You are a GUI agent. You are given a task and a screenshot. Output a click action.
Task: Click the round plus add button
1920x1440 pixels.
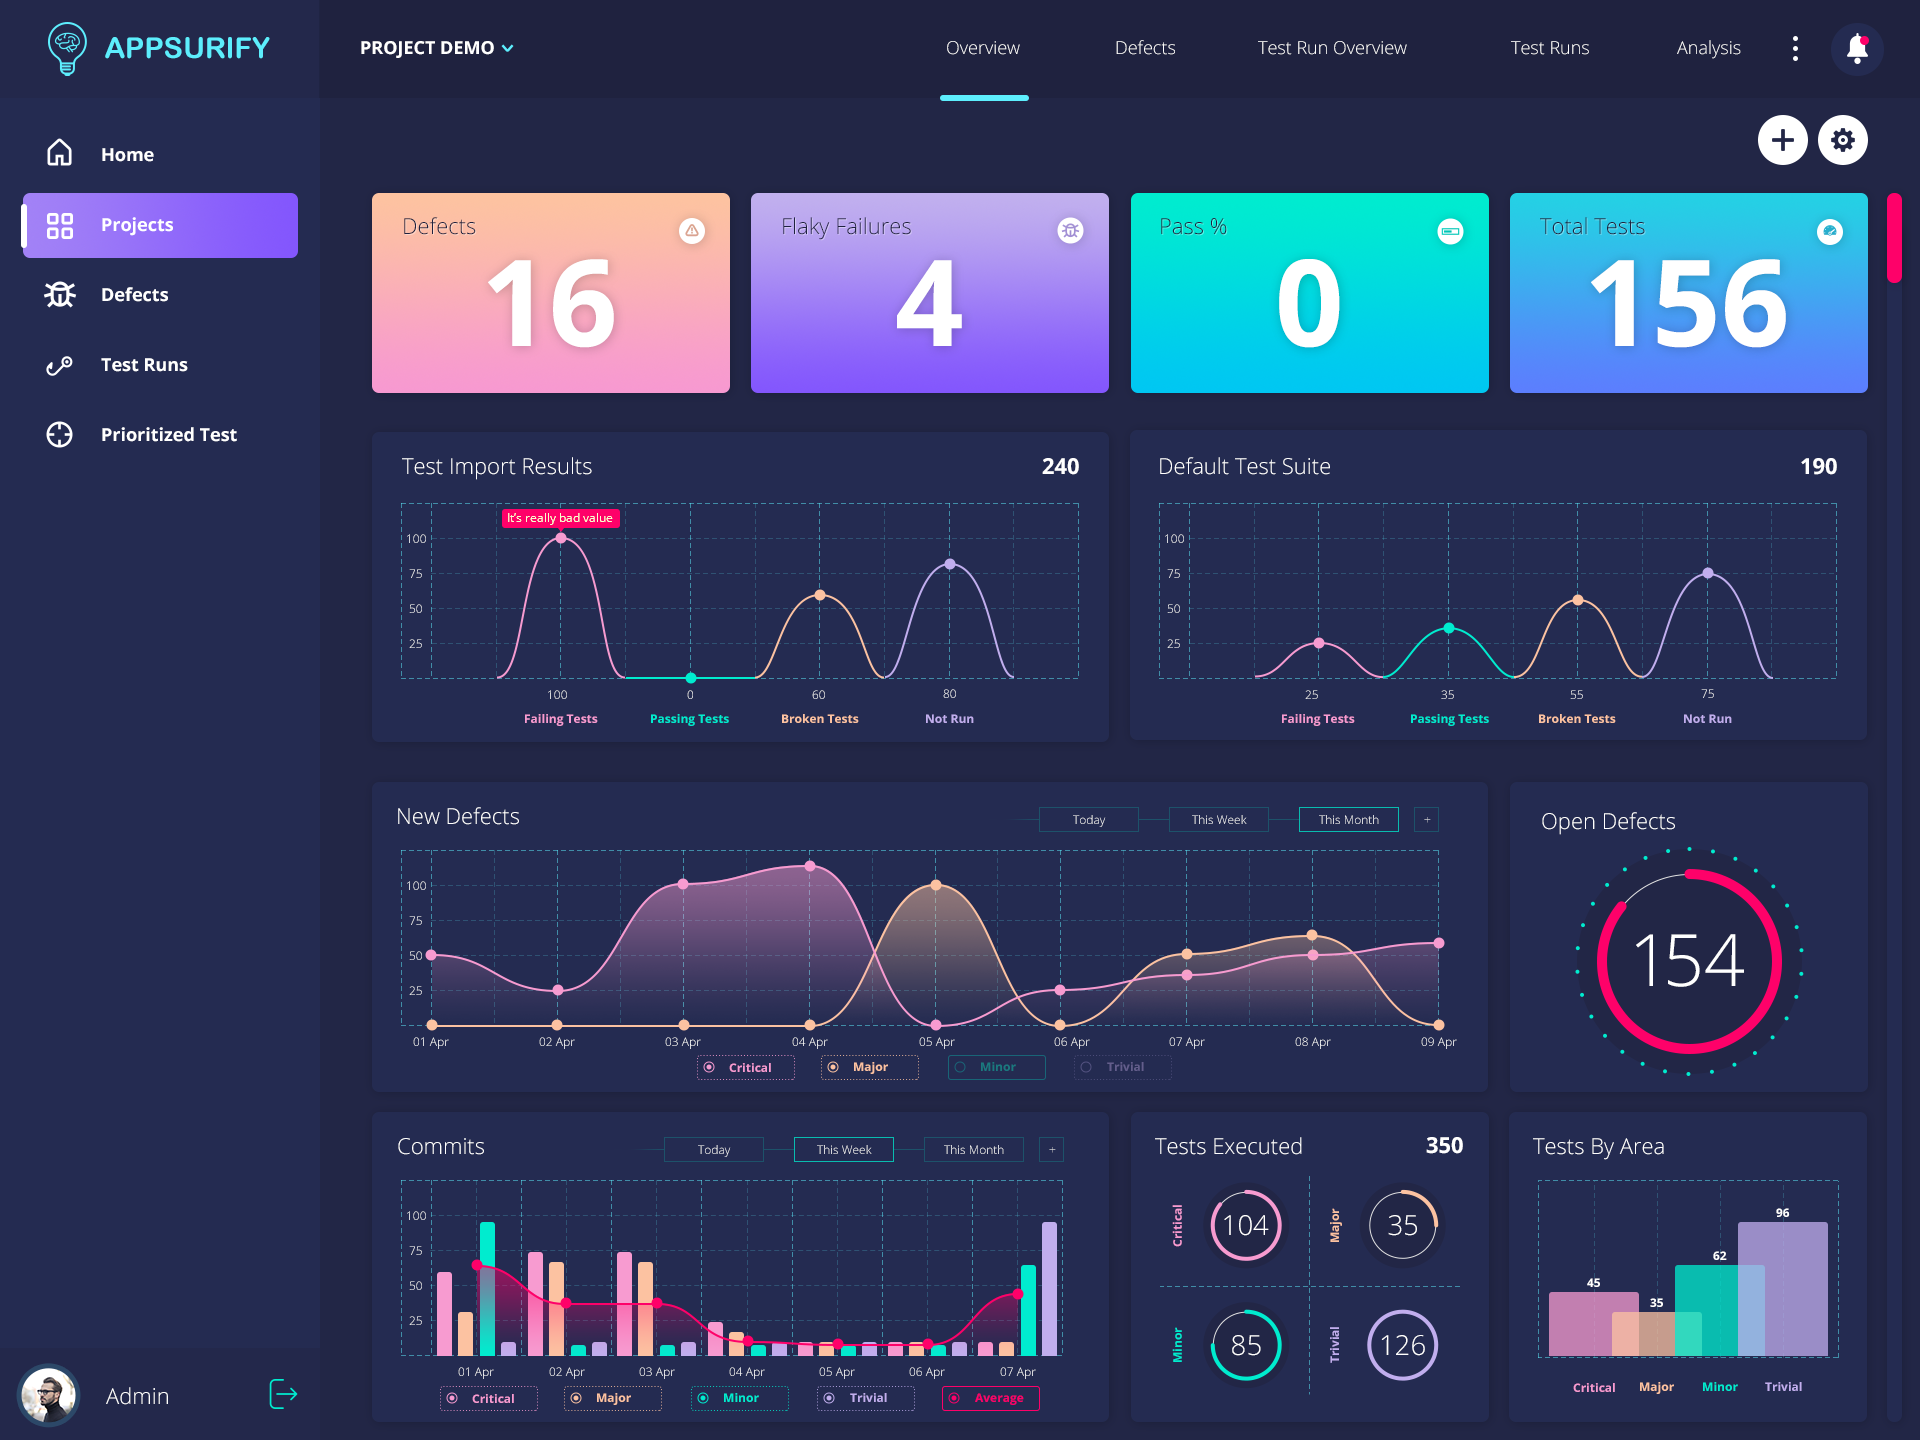coord(1782,140)
